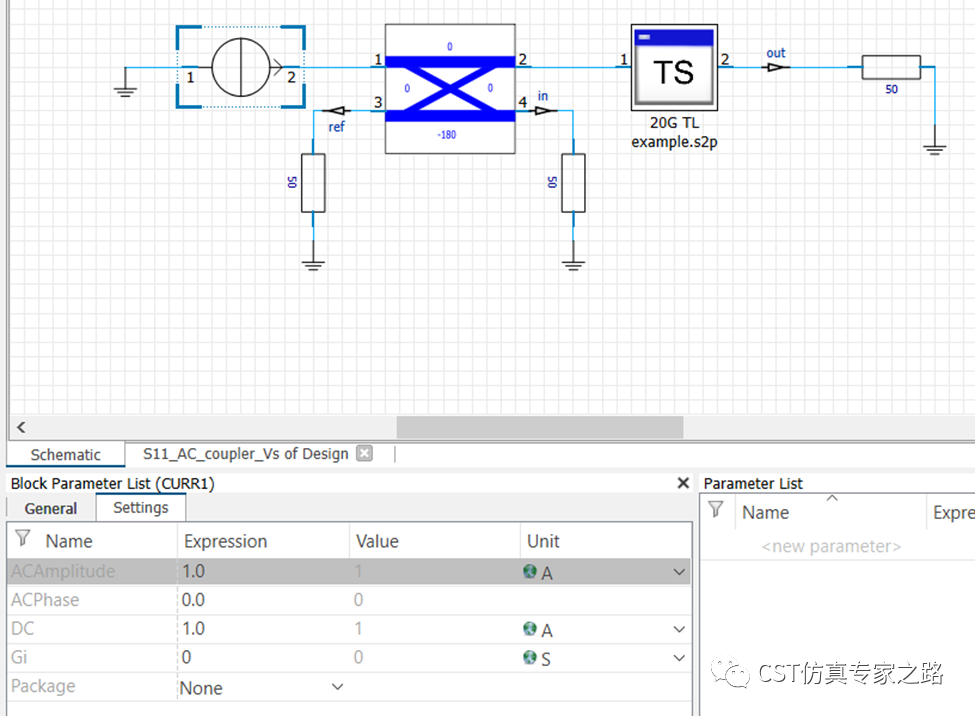Click globe icon in DC unit cell
The width and height of the screenshot is (975, 716).
pos(530,628)
